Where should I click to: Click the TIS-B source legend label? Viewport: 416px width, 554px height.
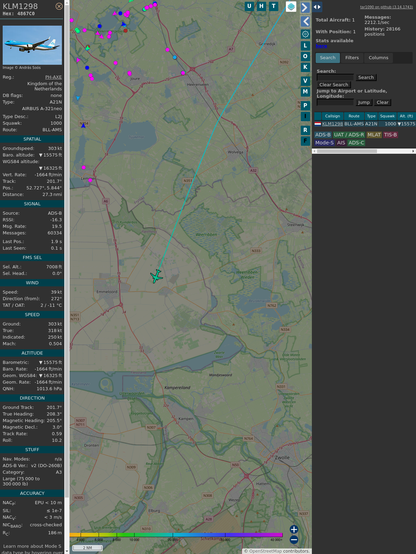pos(390,135)
